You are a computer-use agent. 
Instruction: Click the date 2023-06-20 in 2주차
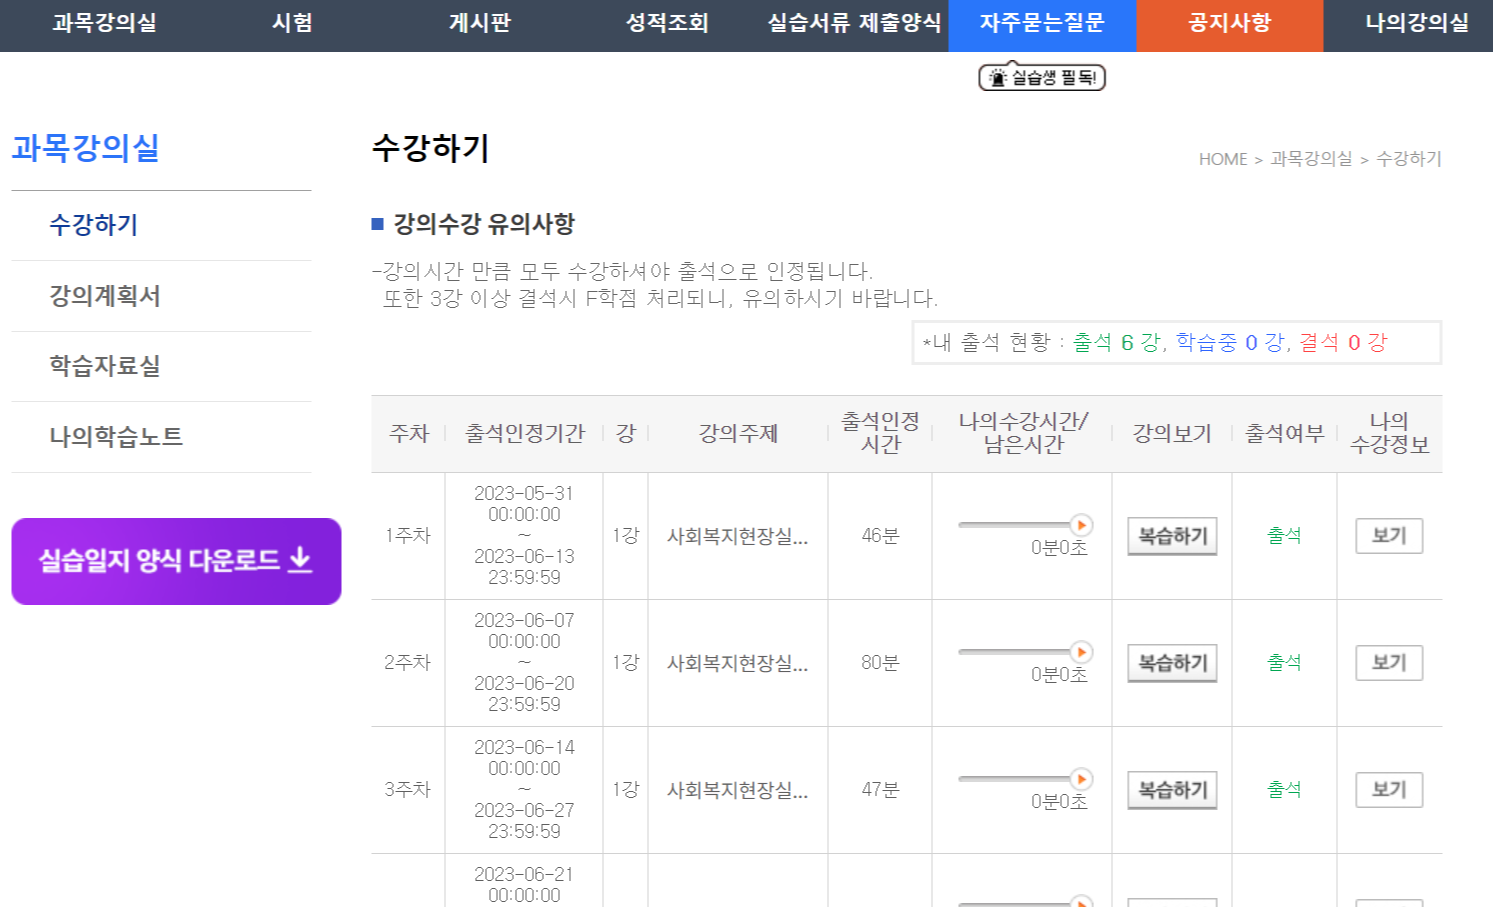point(524,684)
